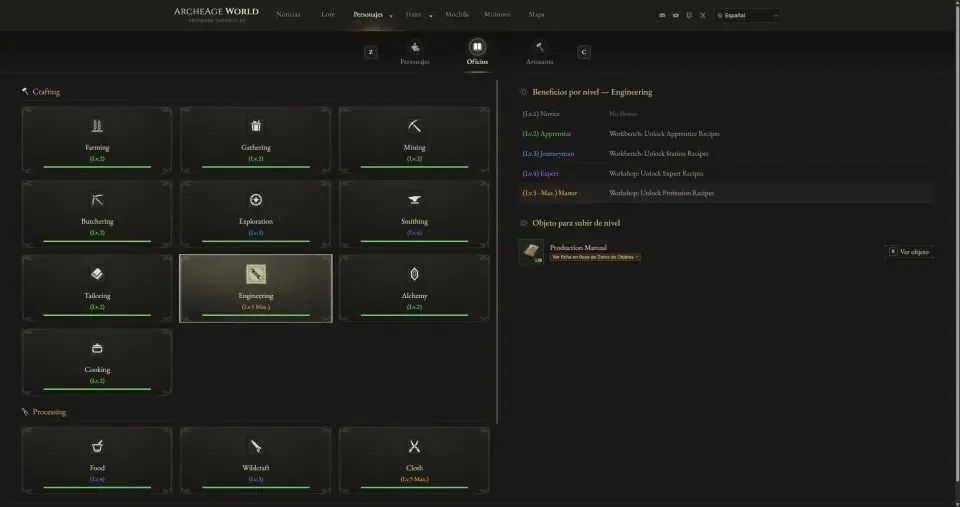Select the (Lv.4) Expert row
The width and height of the screenshot is (960, 507).
tap(726, 173)
